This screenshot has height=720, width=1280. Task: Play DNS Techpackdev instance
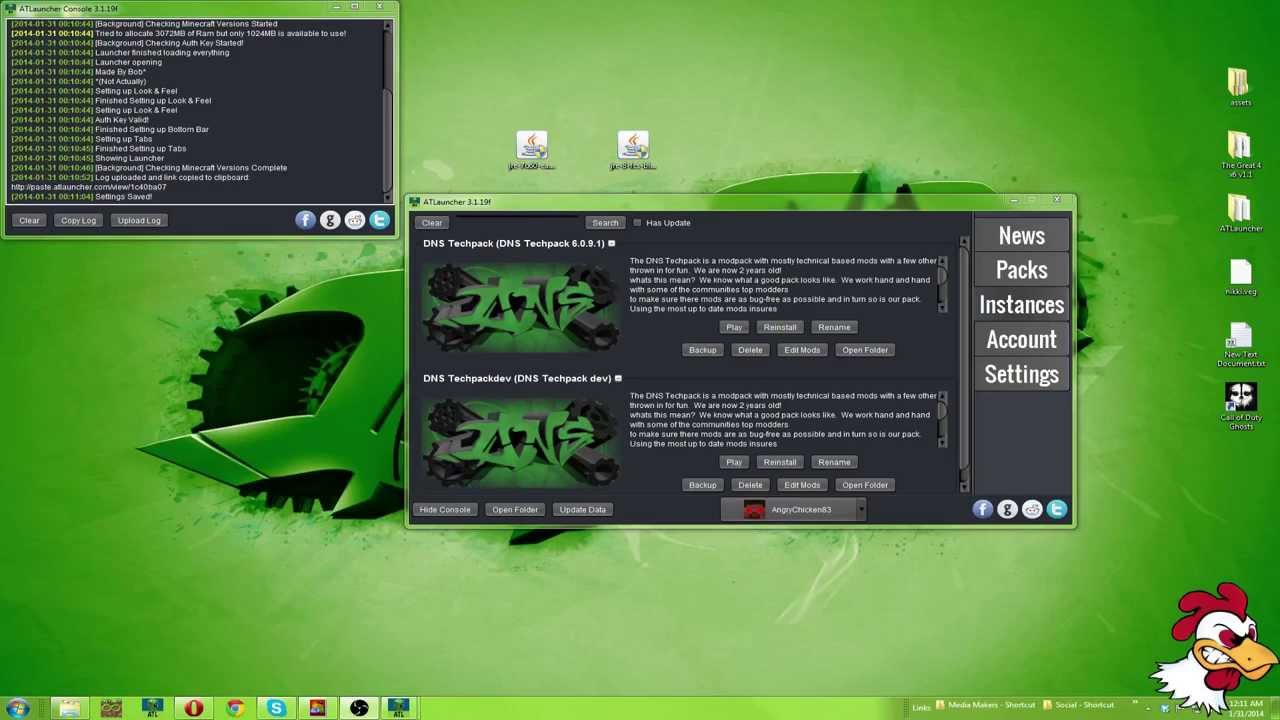(734, 462)
